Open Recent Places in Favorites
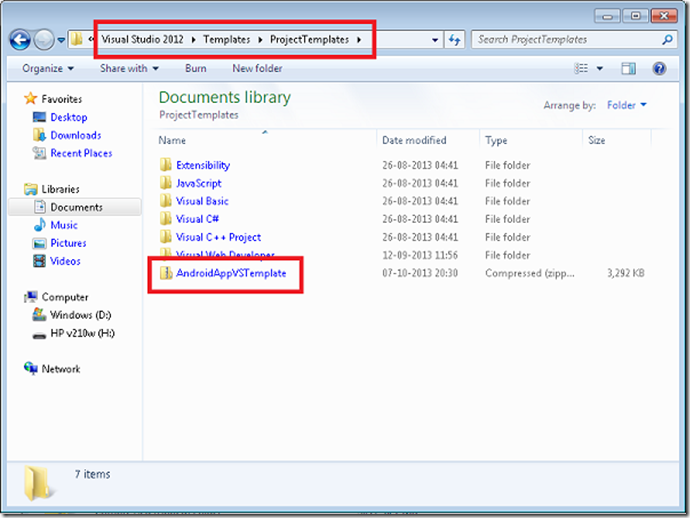The image size is (690, 518). [81, 153]
